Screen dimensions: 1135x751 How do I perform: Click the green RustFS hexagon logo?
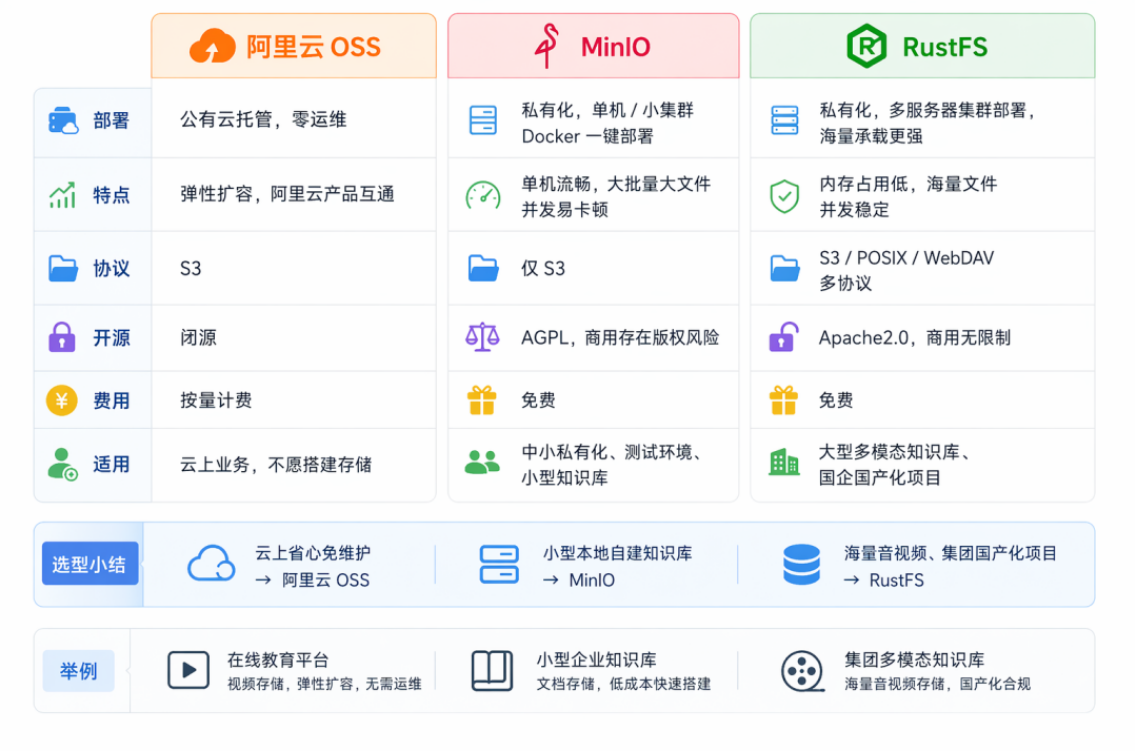[x=866, y=46]
